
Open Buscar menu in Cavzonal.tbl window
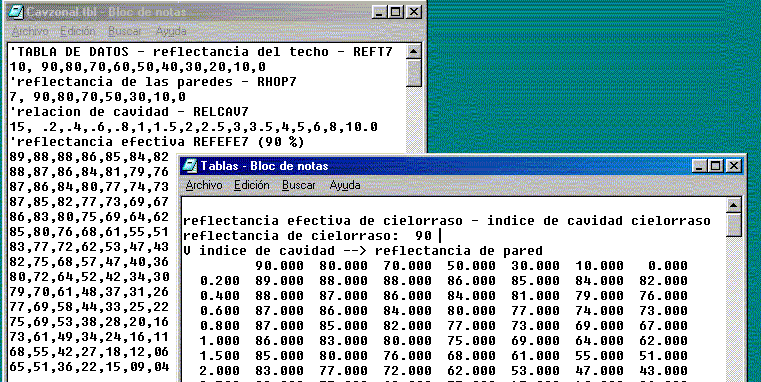pos(125,31)
